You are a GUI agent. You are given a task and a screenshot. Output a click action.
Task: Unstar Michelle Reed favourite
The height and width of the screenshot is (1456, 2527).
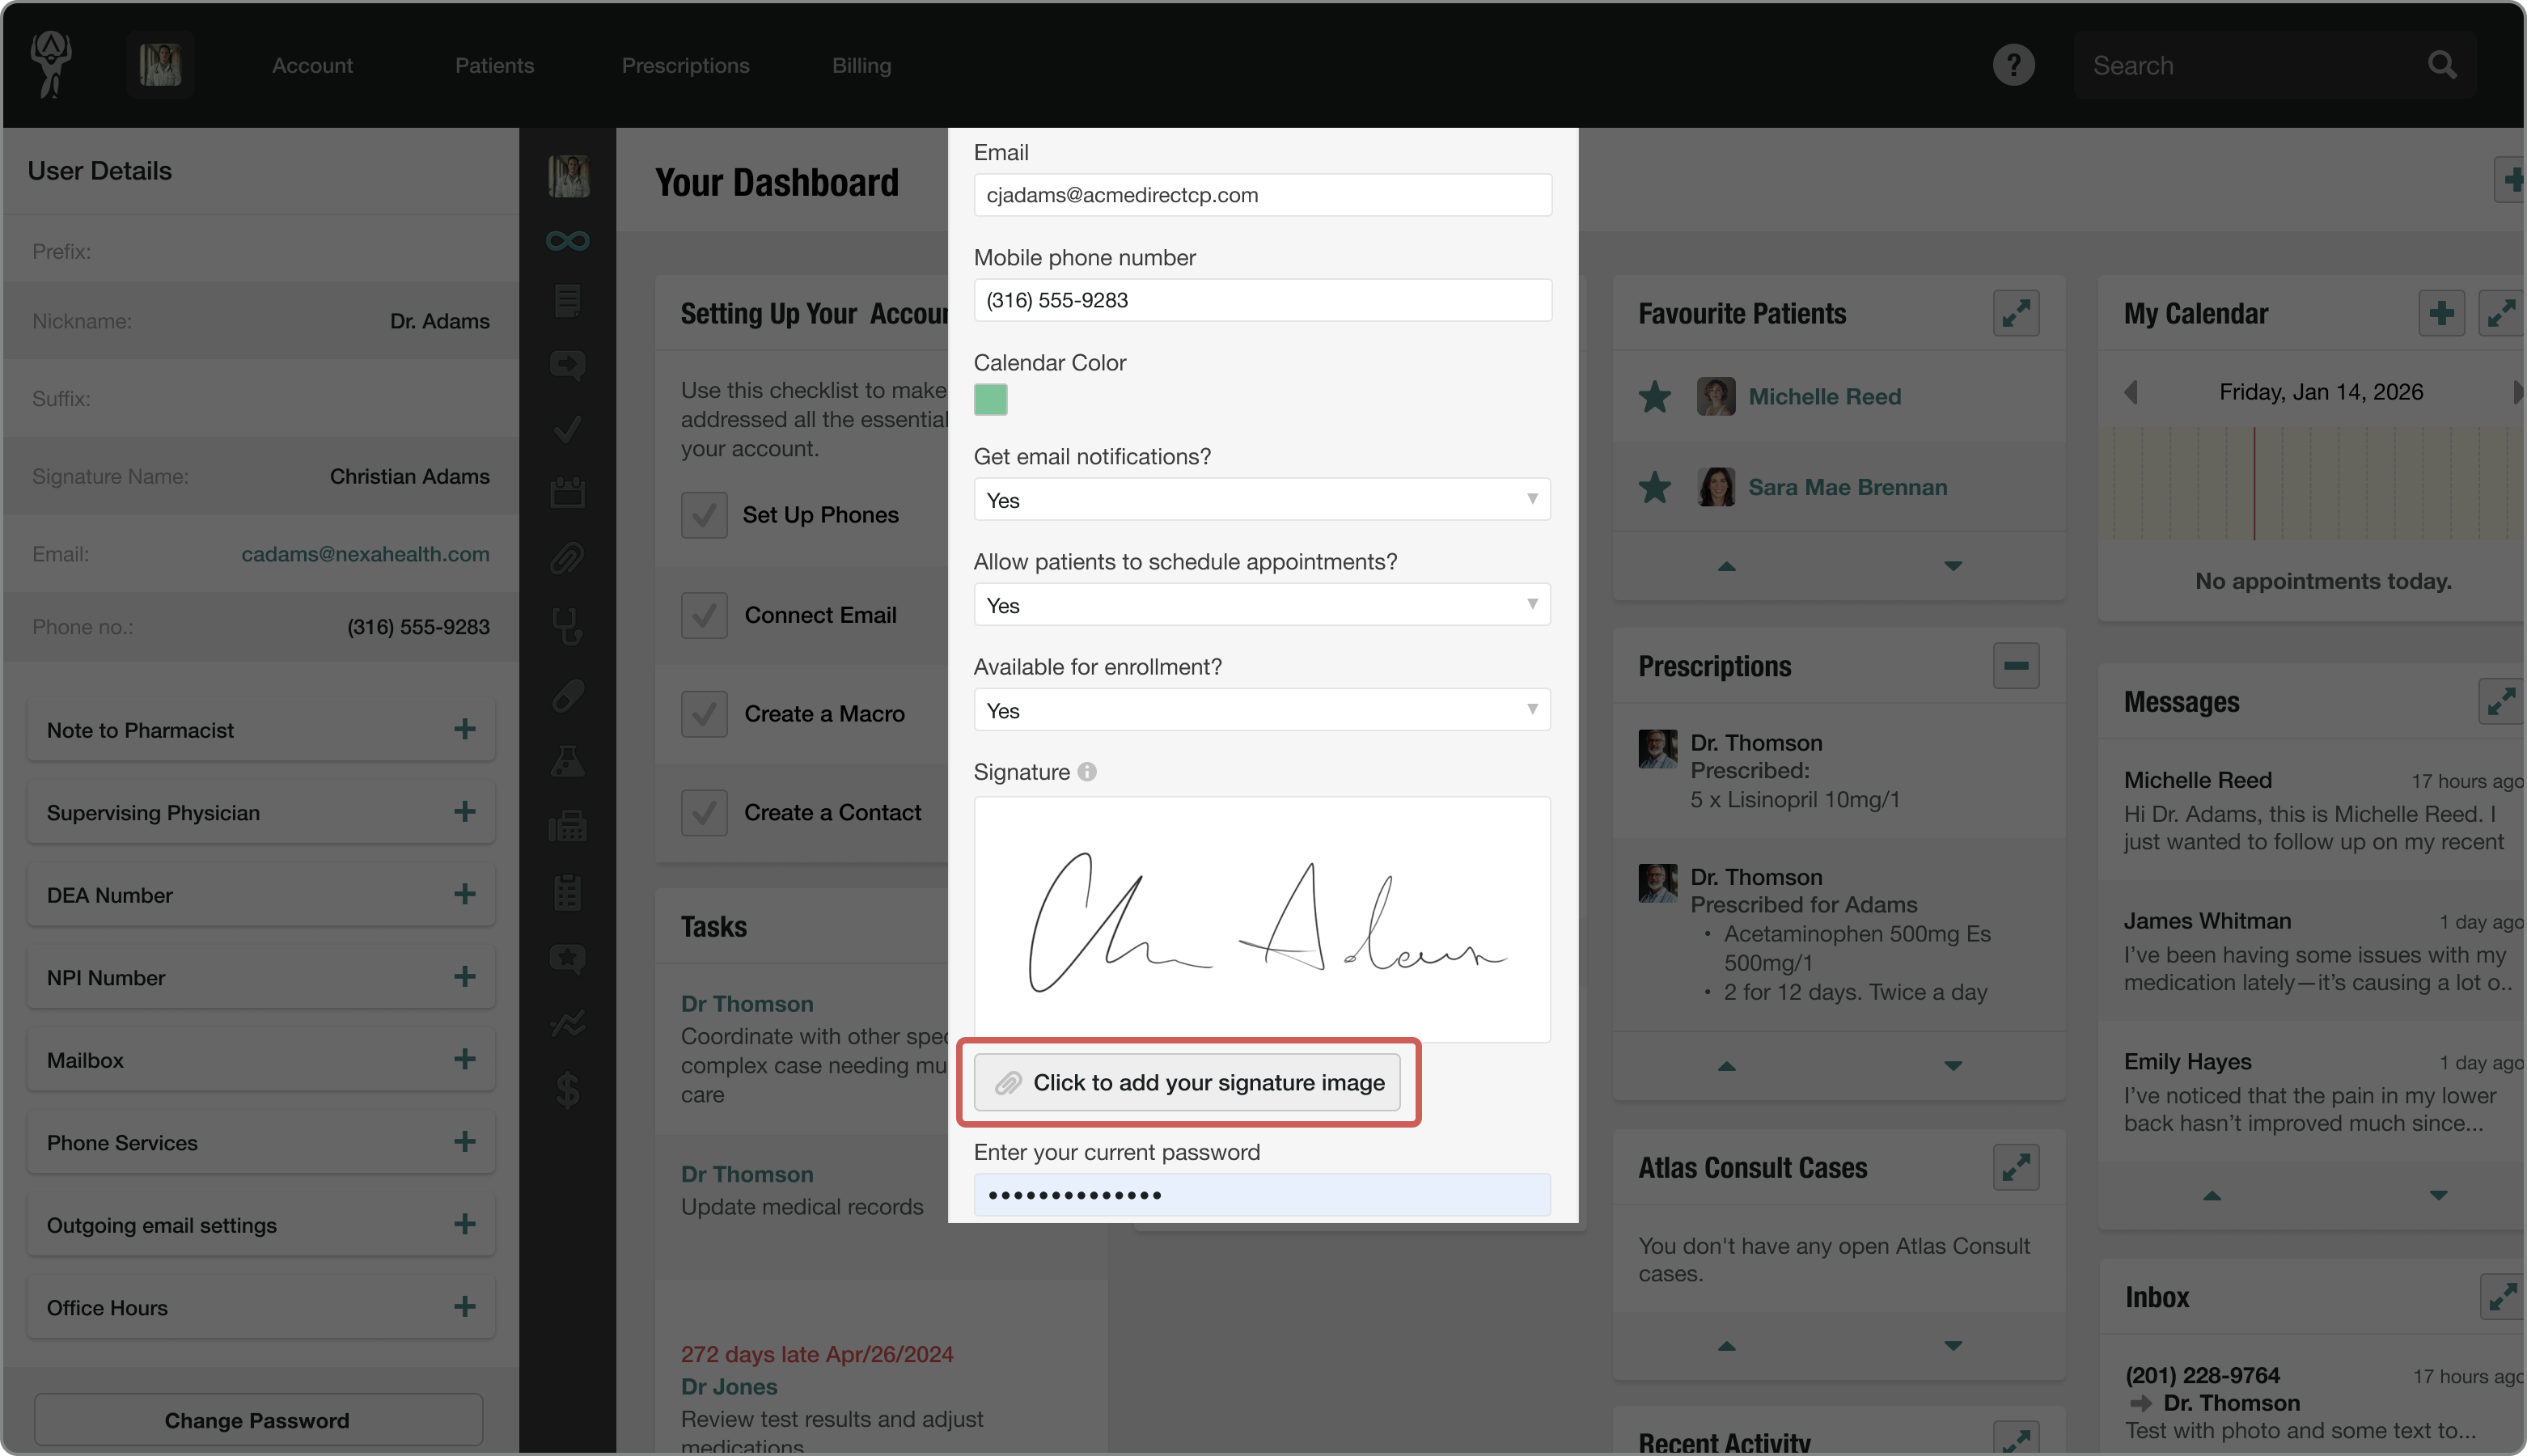(x=1655, y=397)
